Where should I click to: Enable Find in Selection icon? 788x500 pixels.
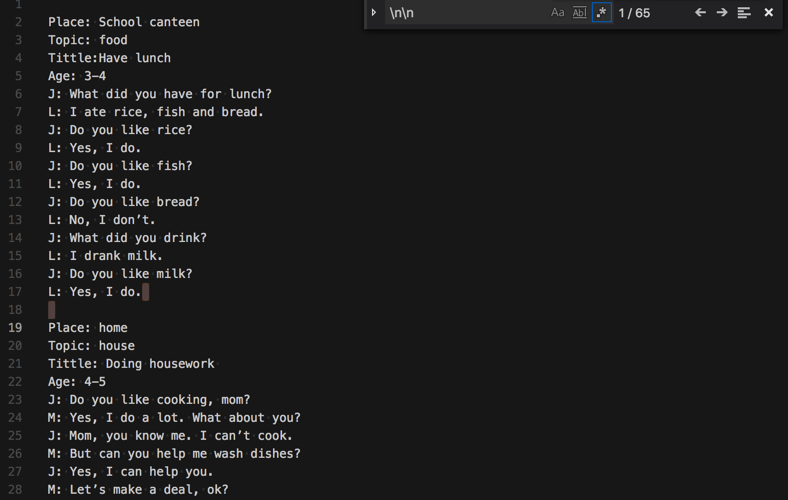(744, 13)
